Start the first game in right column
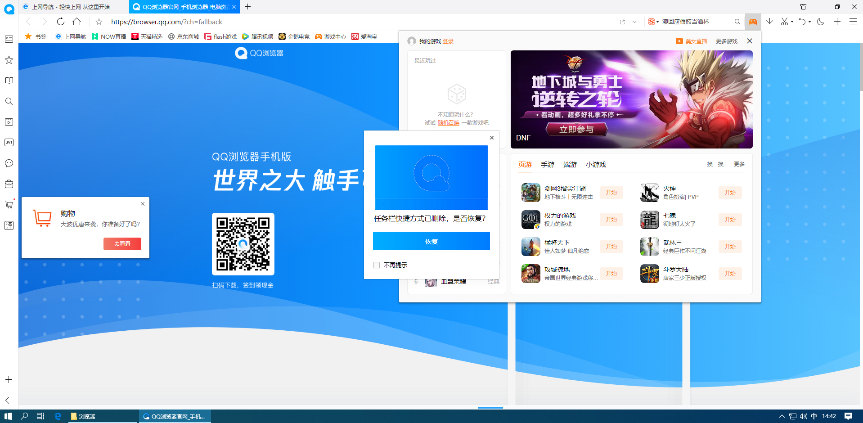The height and width of the screenshot is (423, 863). (x=730, y=193)
